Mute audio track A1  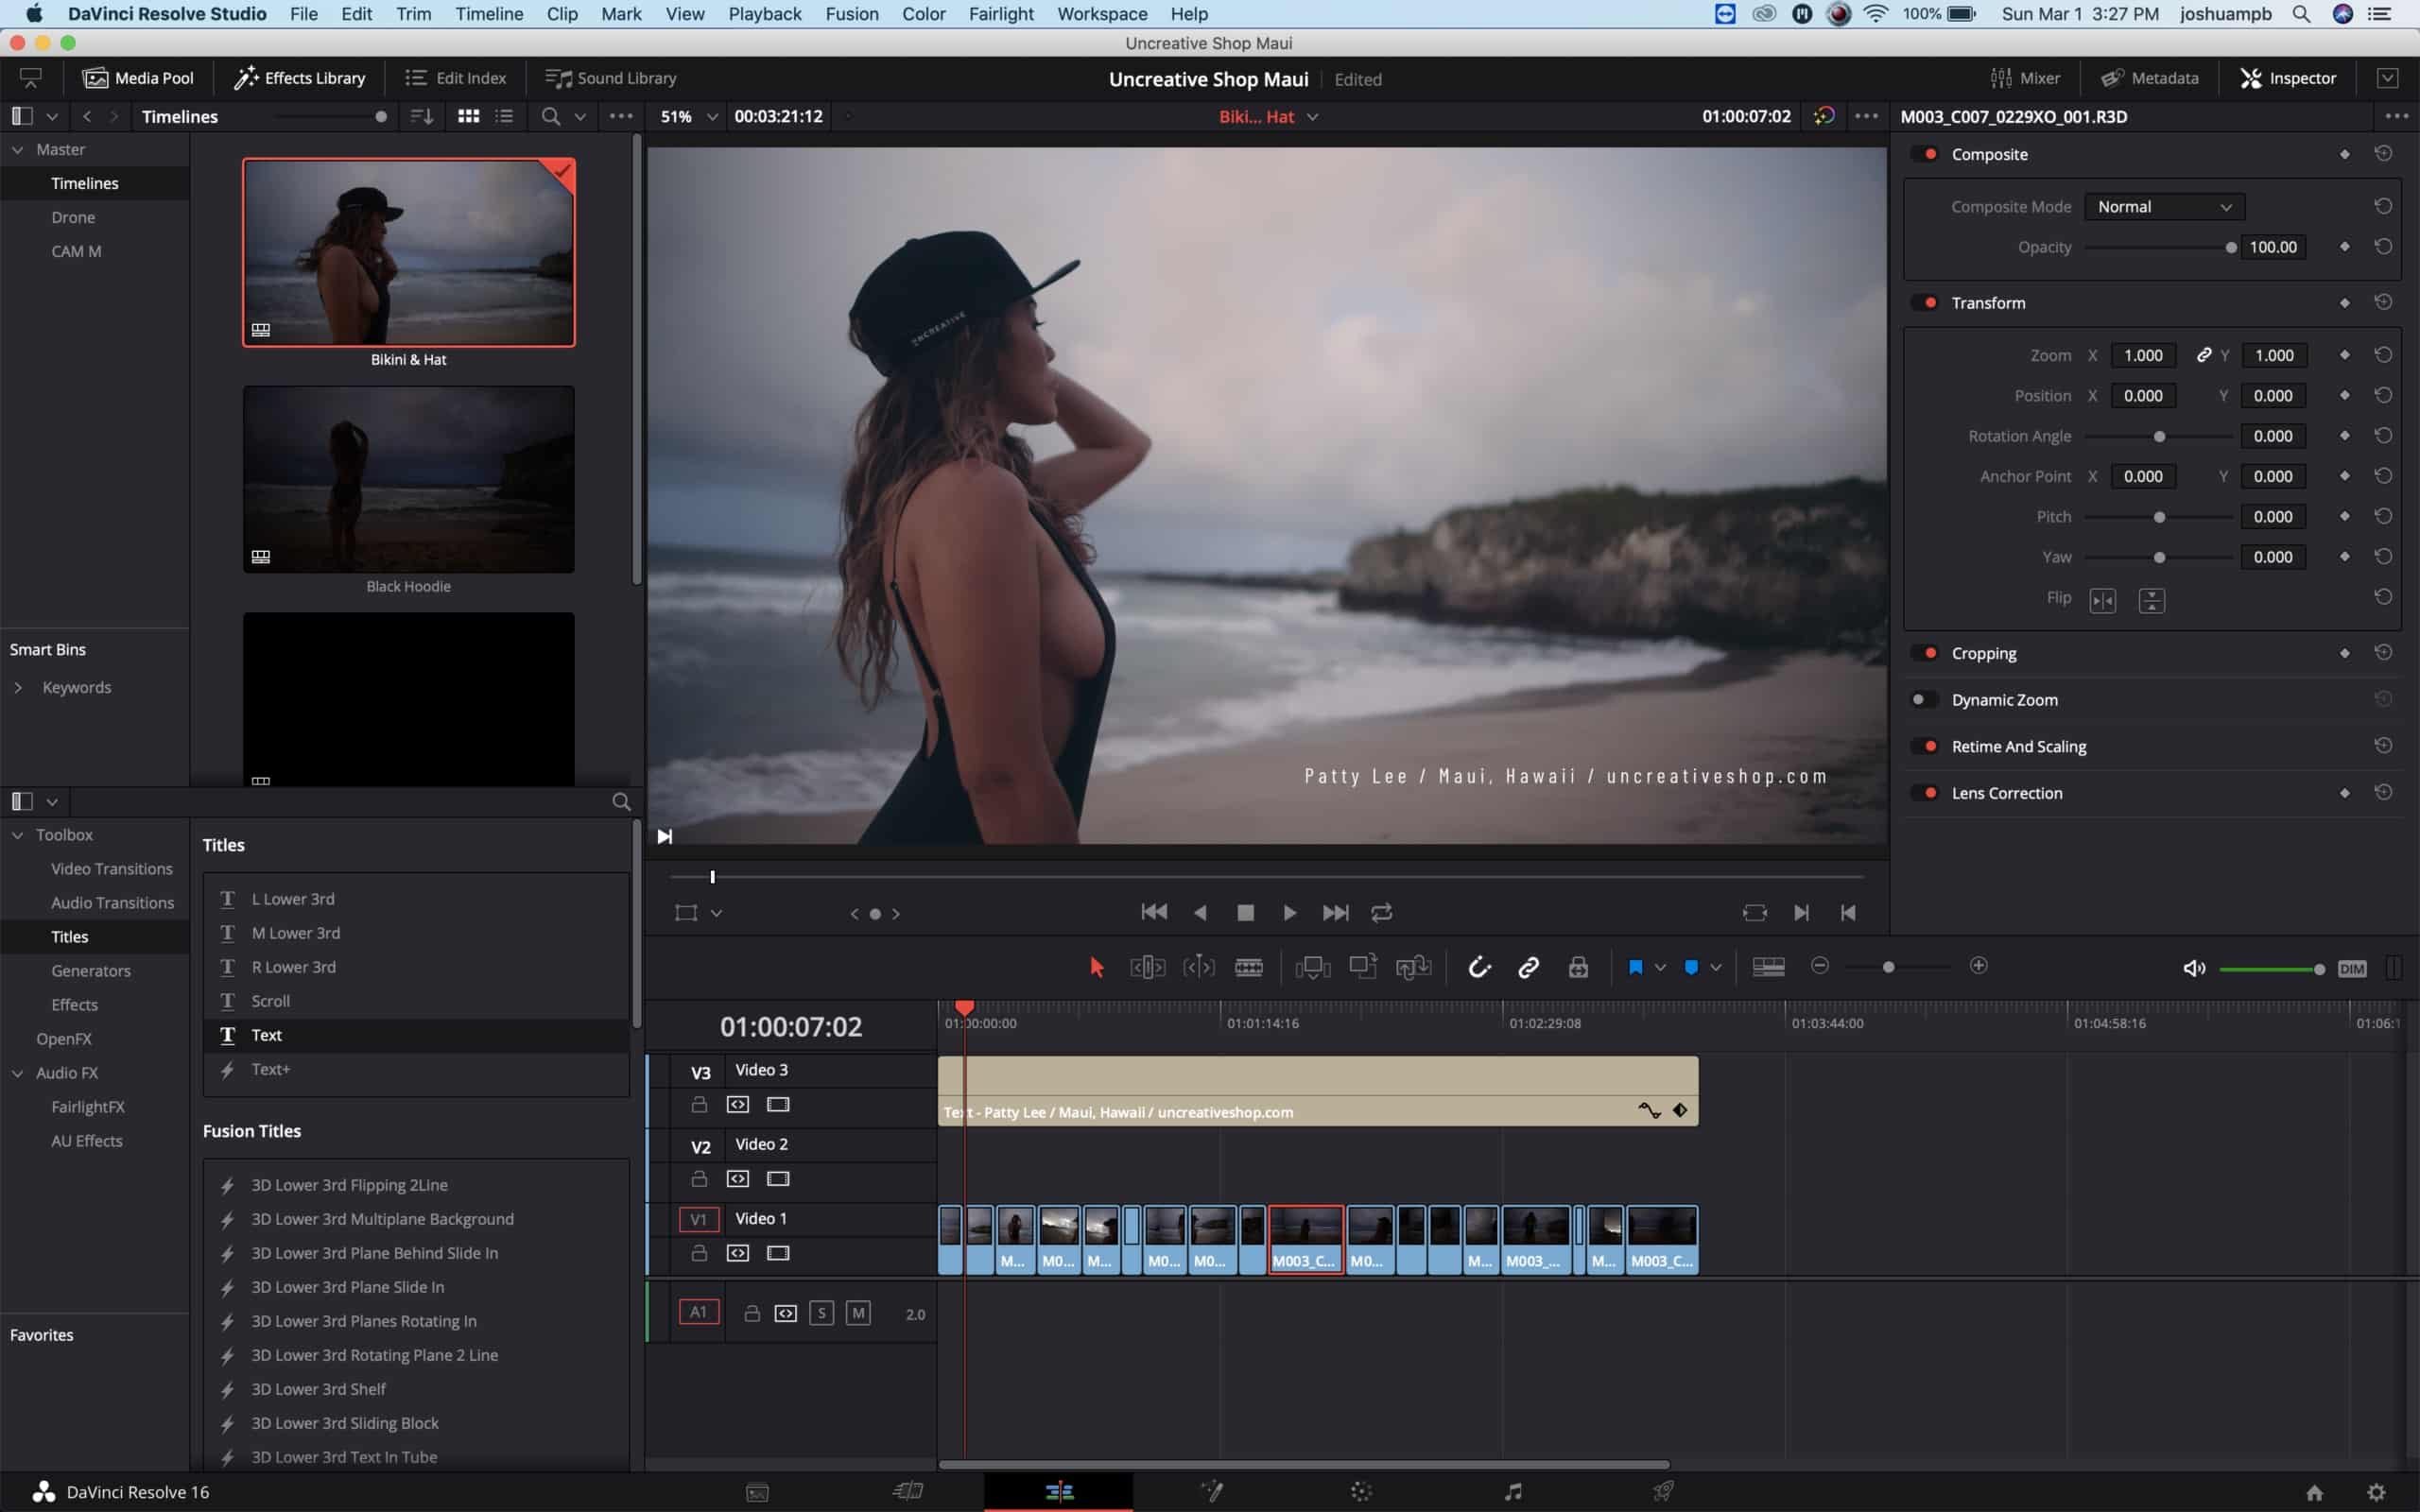(858, 1313)
